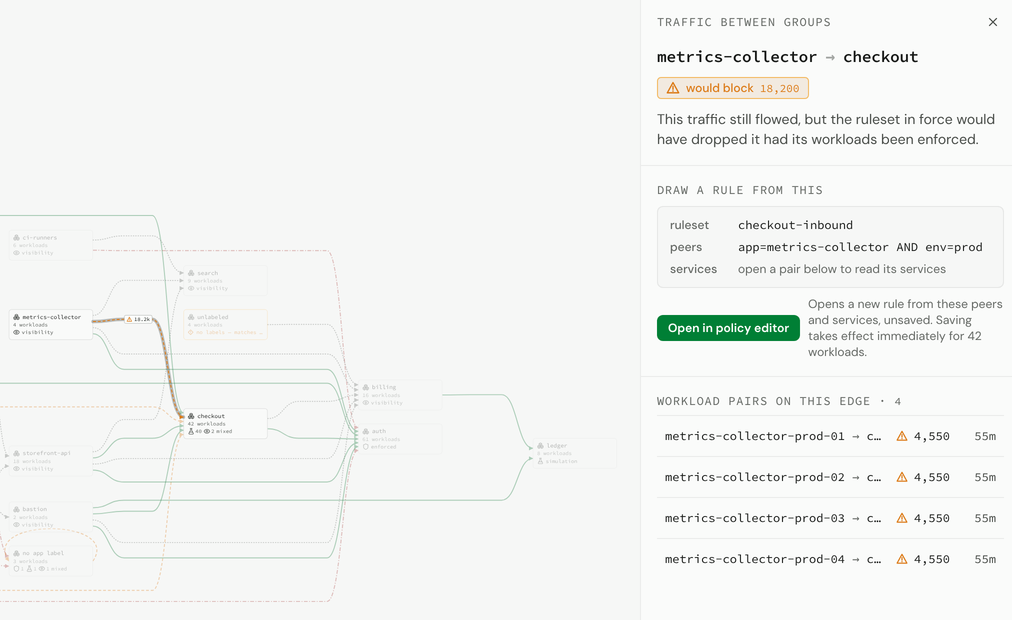Select the 'no app label' group node
1012x620 pixels.
51,561
